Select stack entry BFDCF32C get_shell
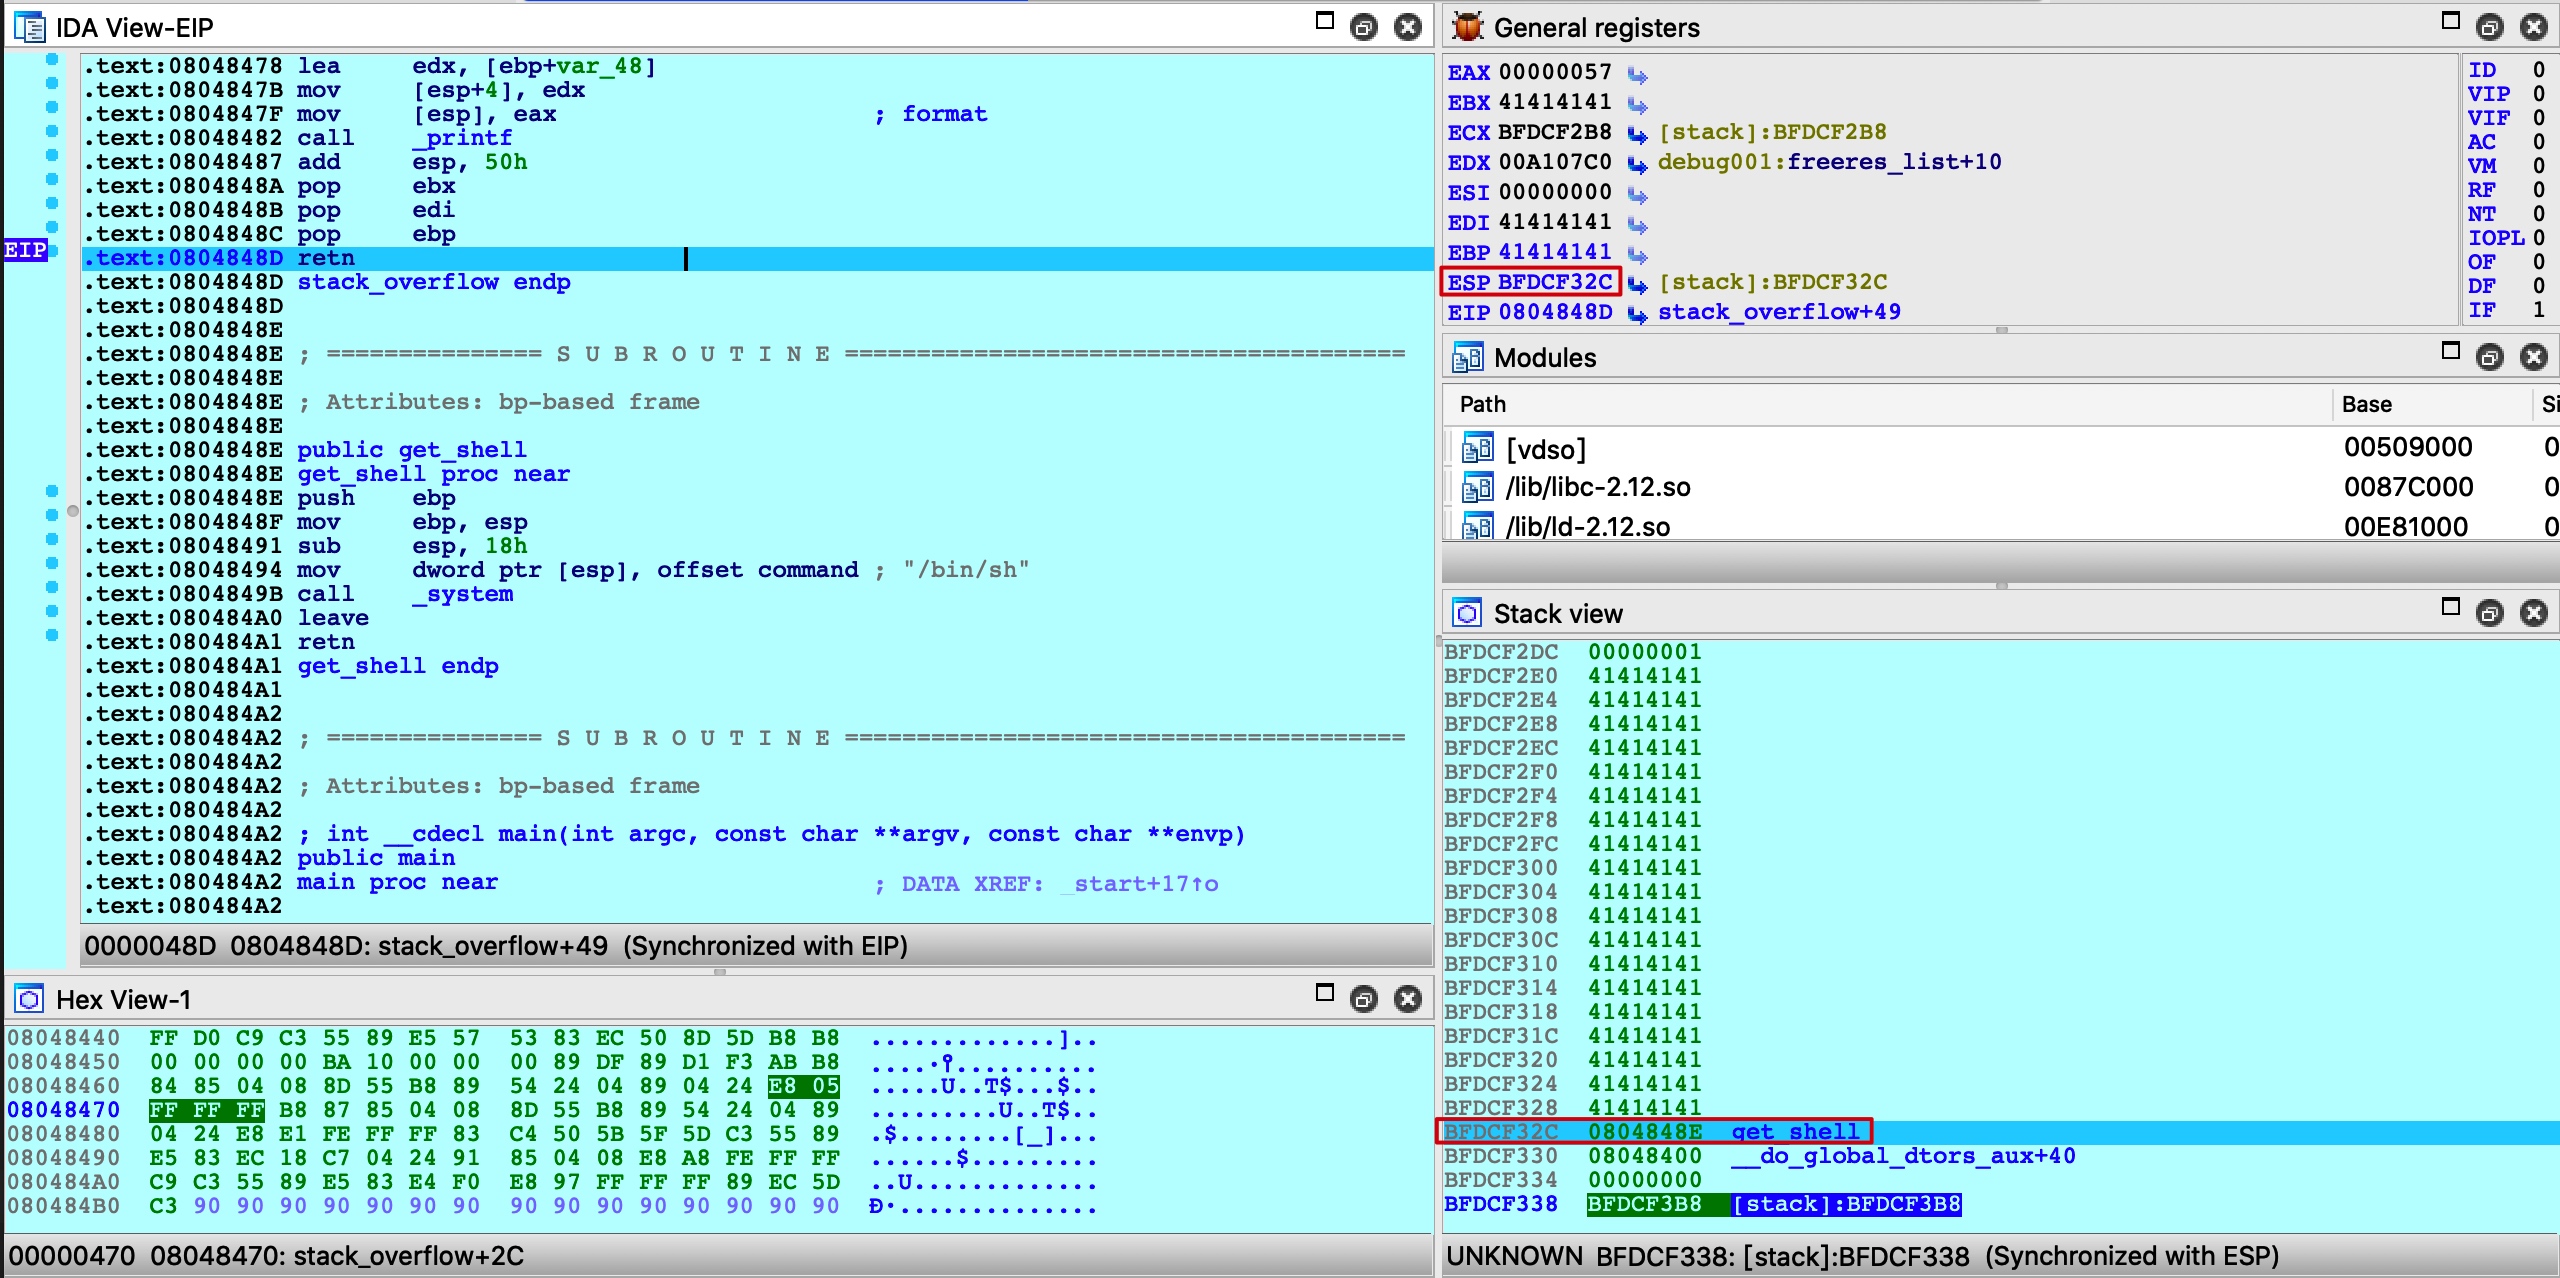 point(1999,1132)
